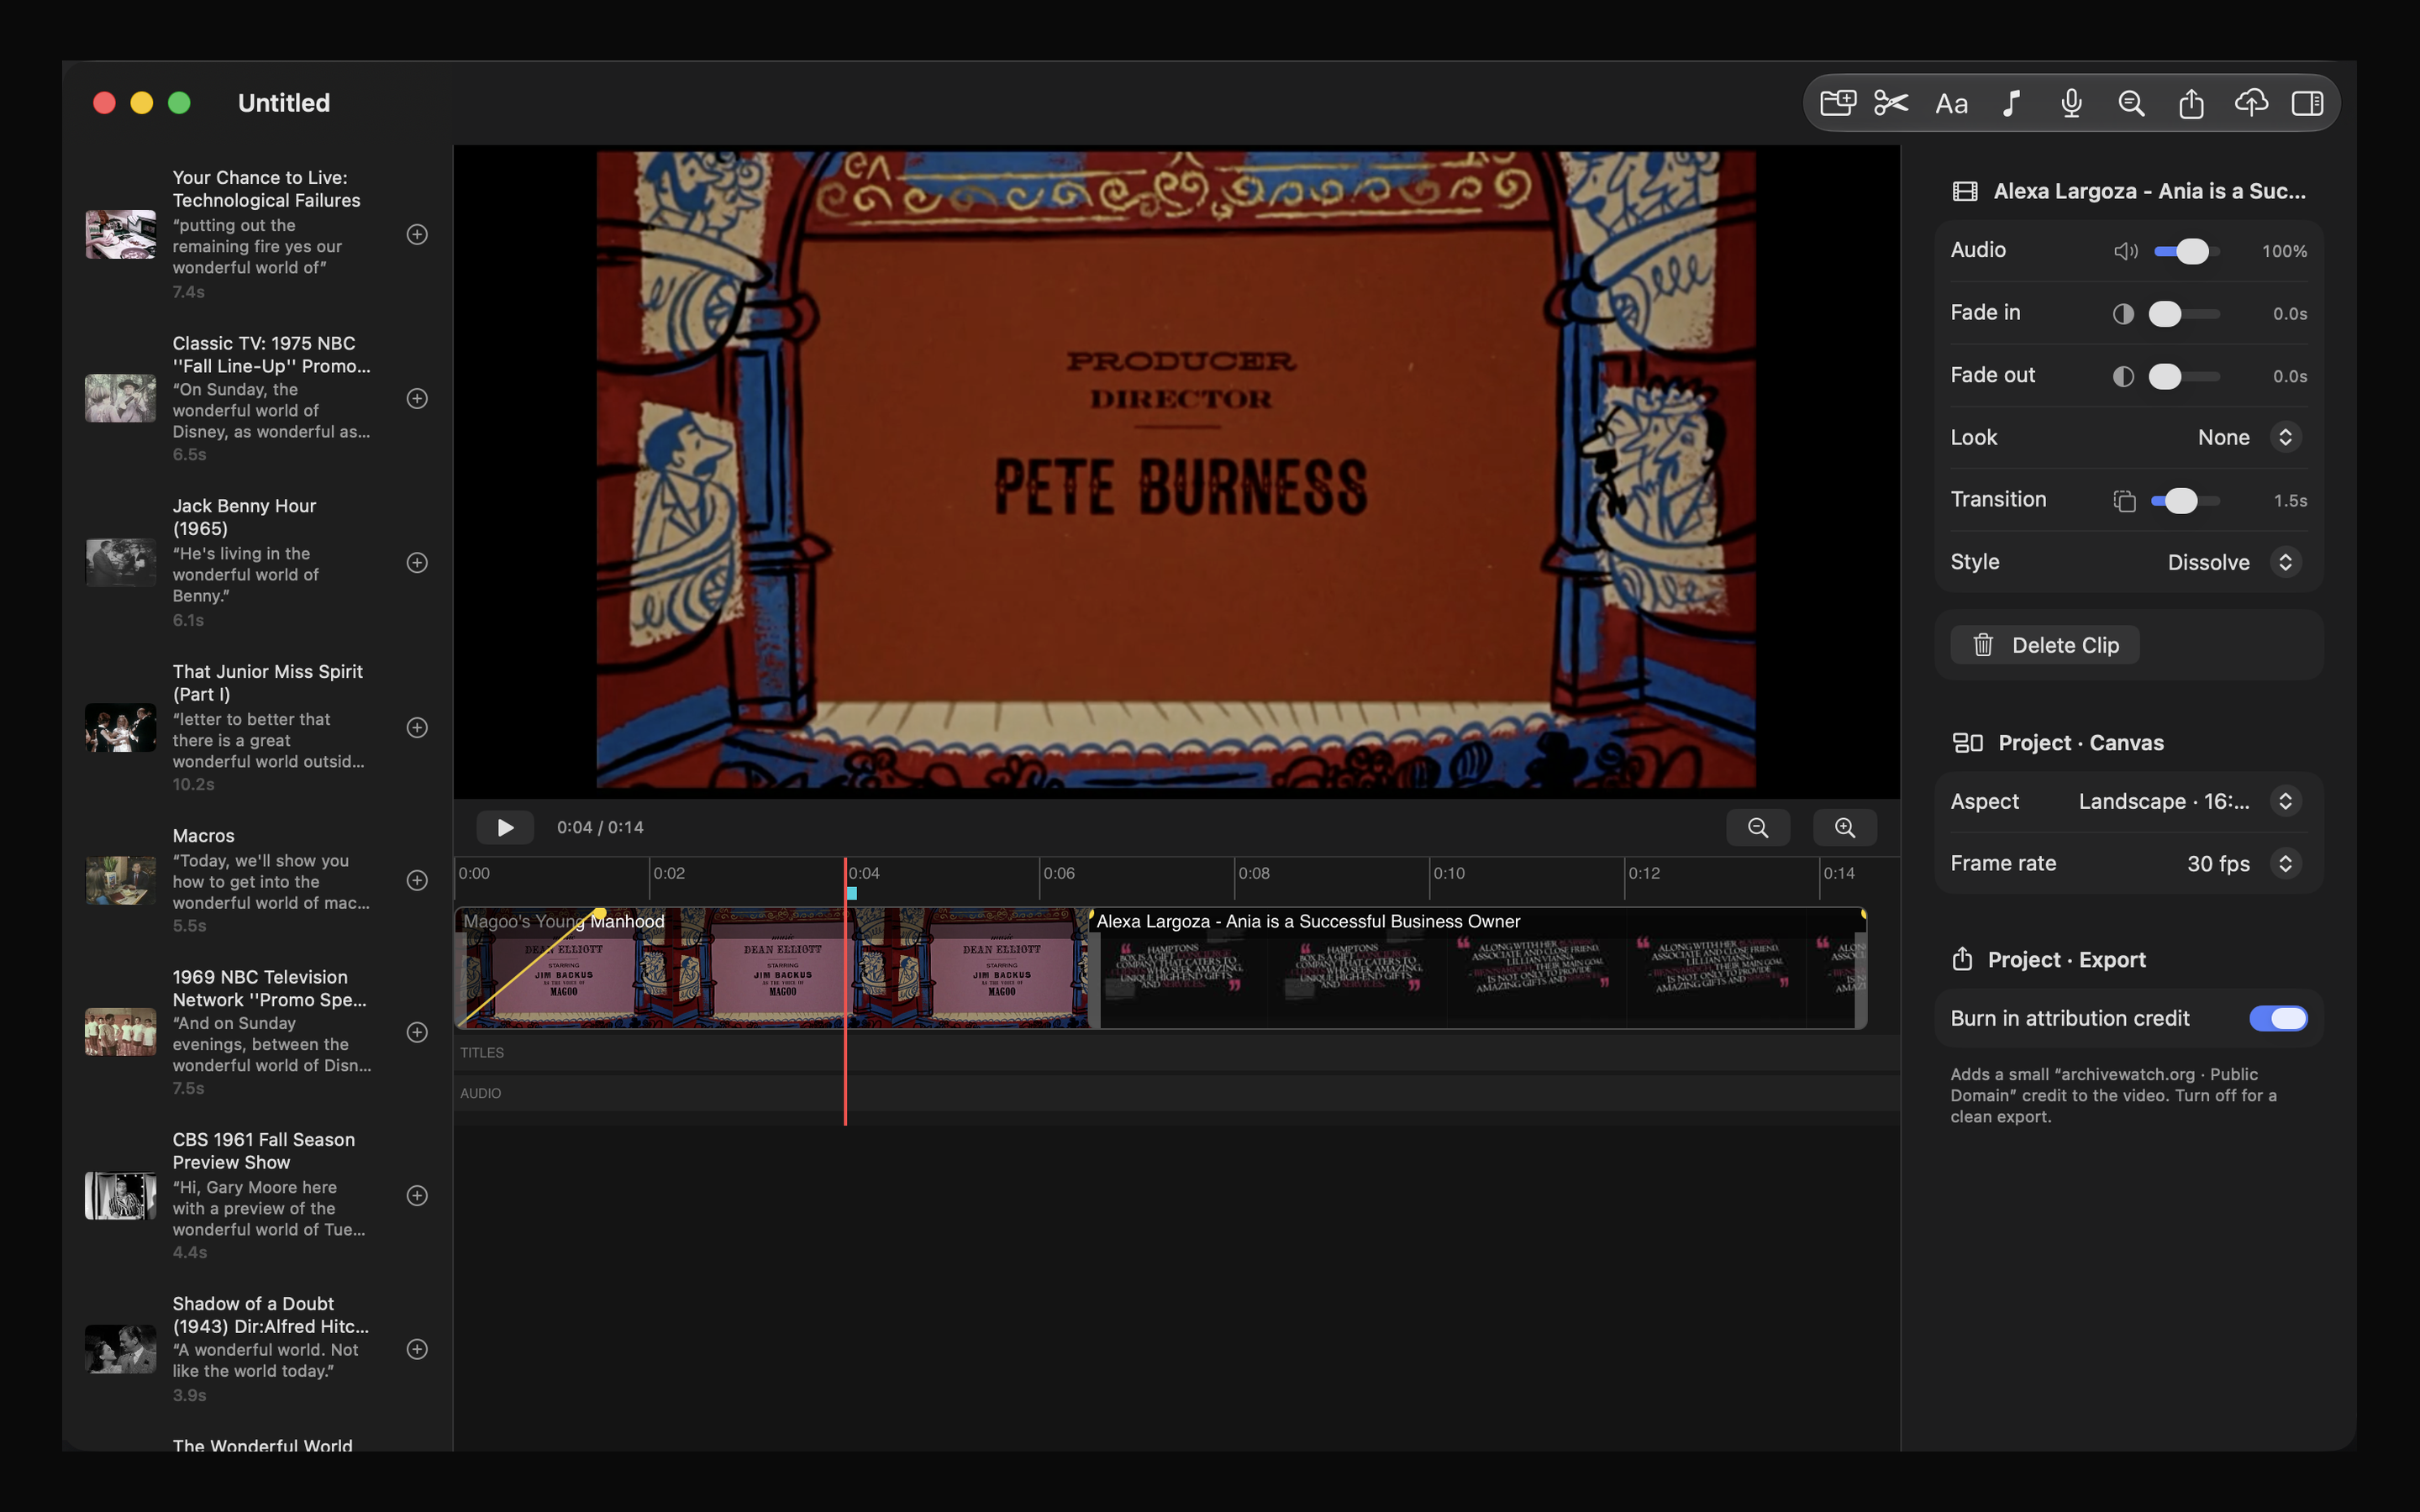Viewport: 2420px width, 1512px height.
Task: Click the toolbar search magnifier icon
Action: pyautogui.click(x=2131, y=103)
